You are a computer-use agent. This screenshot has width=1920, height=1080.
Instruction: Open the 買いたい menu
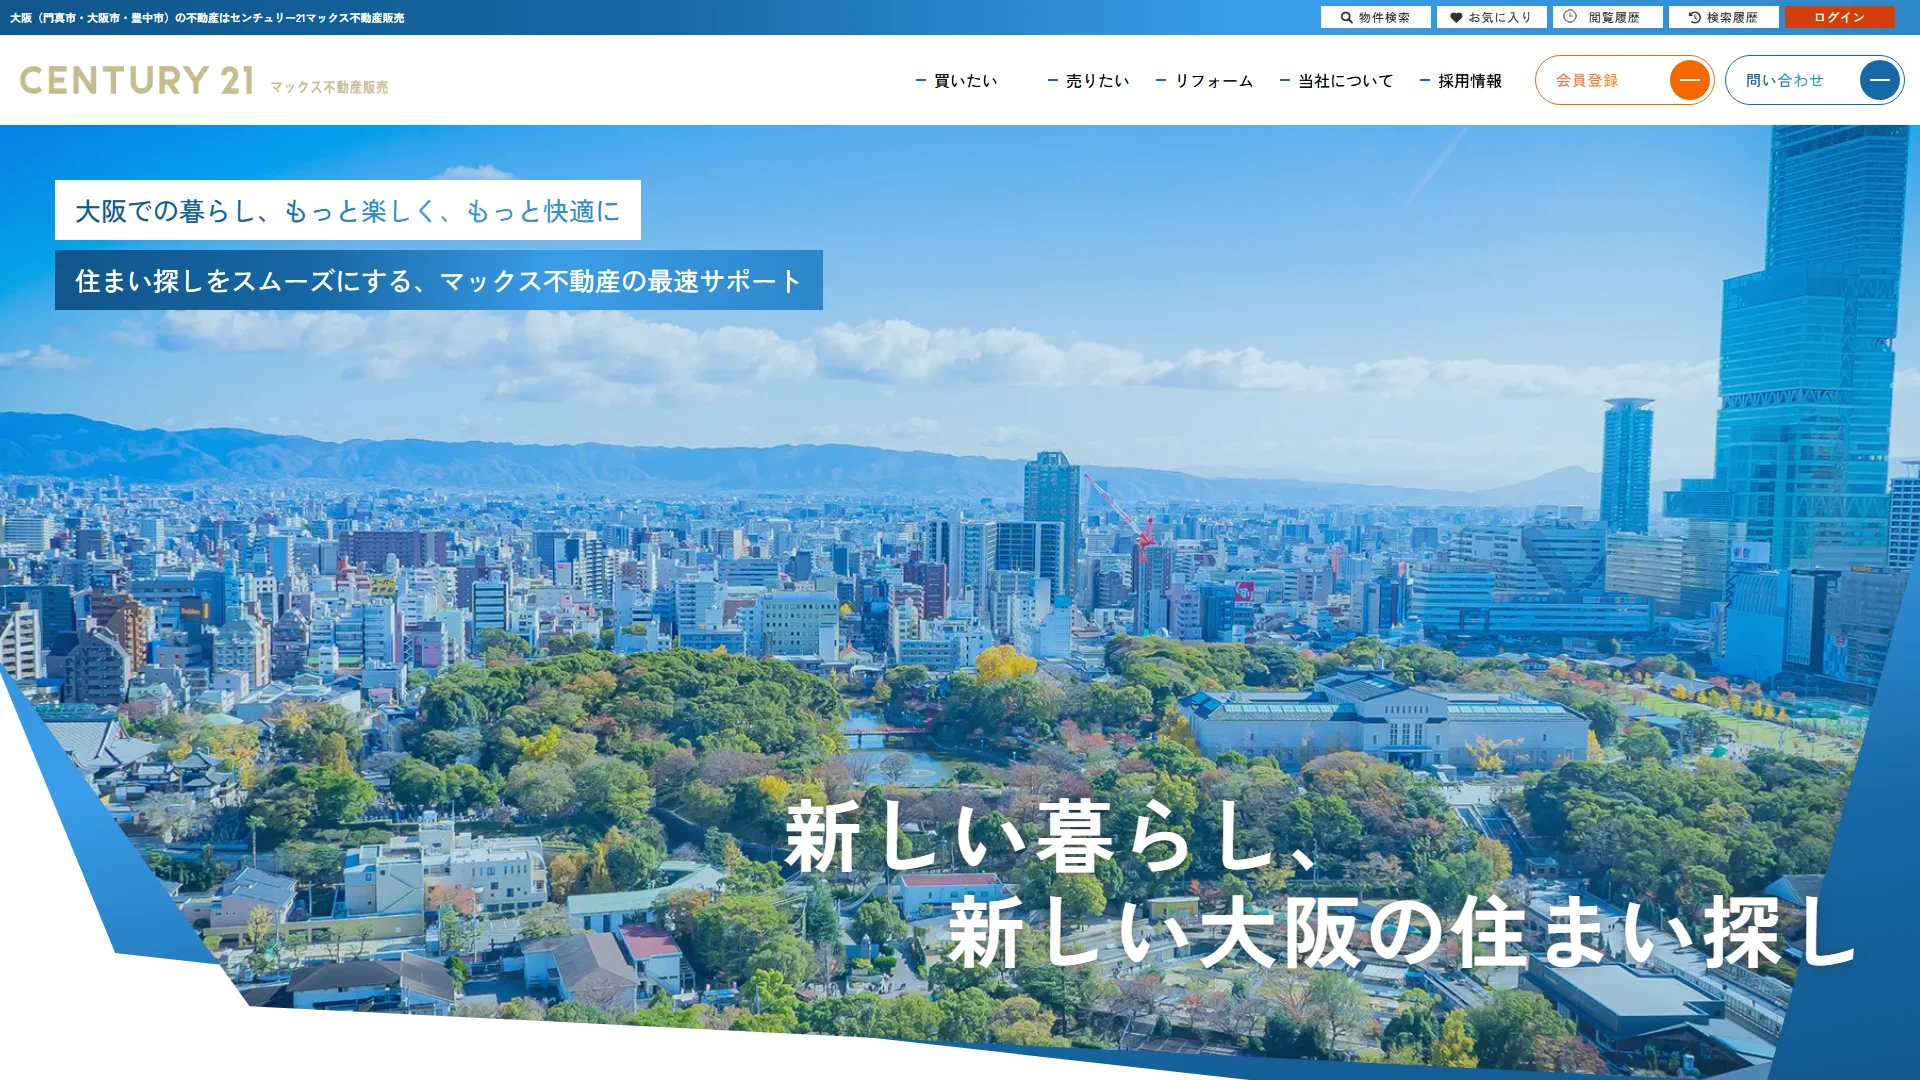click(x=957, y=81)
